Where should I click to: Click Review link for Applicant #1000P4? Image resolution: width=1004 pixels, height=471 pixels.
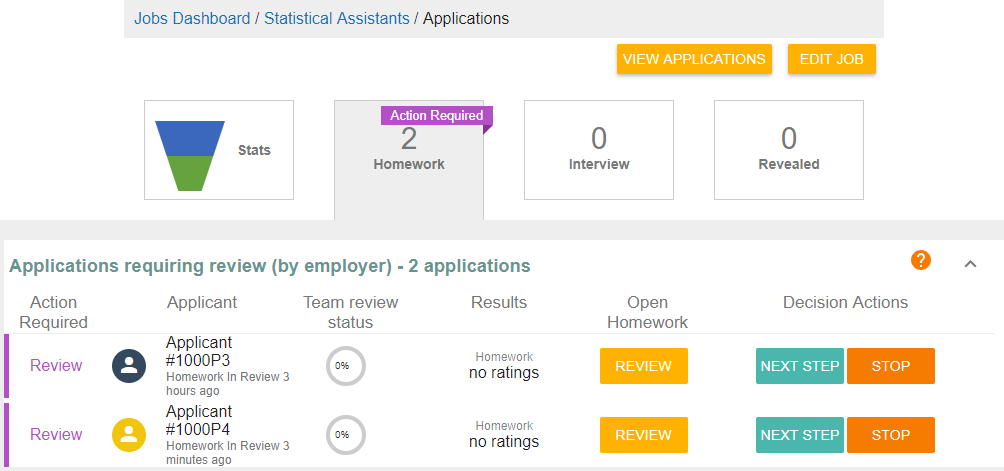pos(56,435)
